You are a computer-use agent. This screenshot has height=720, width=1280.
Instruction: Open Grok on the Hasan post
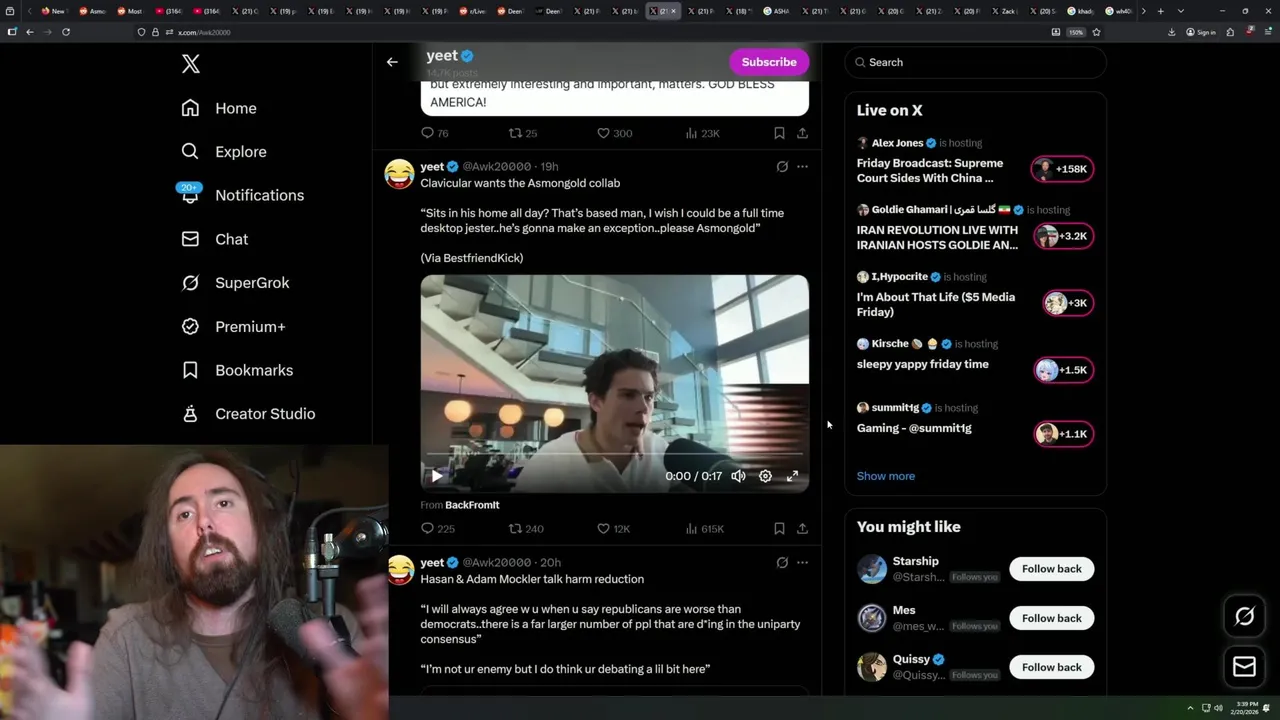coord(782,563)
